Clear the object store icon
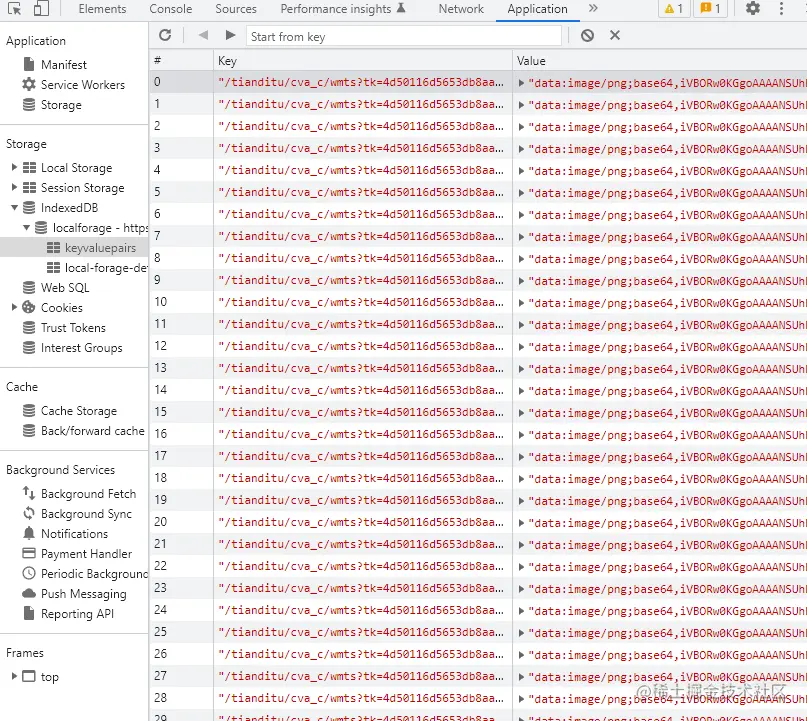Image resolution: width=807 pixels, height=721 pixels. [587, 36]
